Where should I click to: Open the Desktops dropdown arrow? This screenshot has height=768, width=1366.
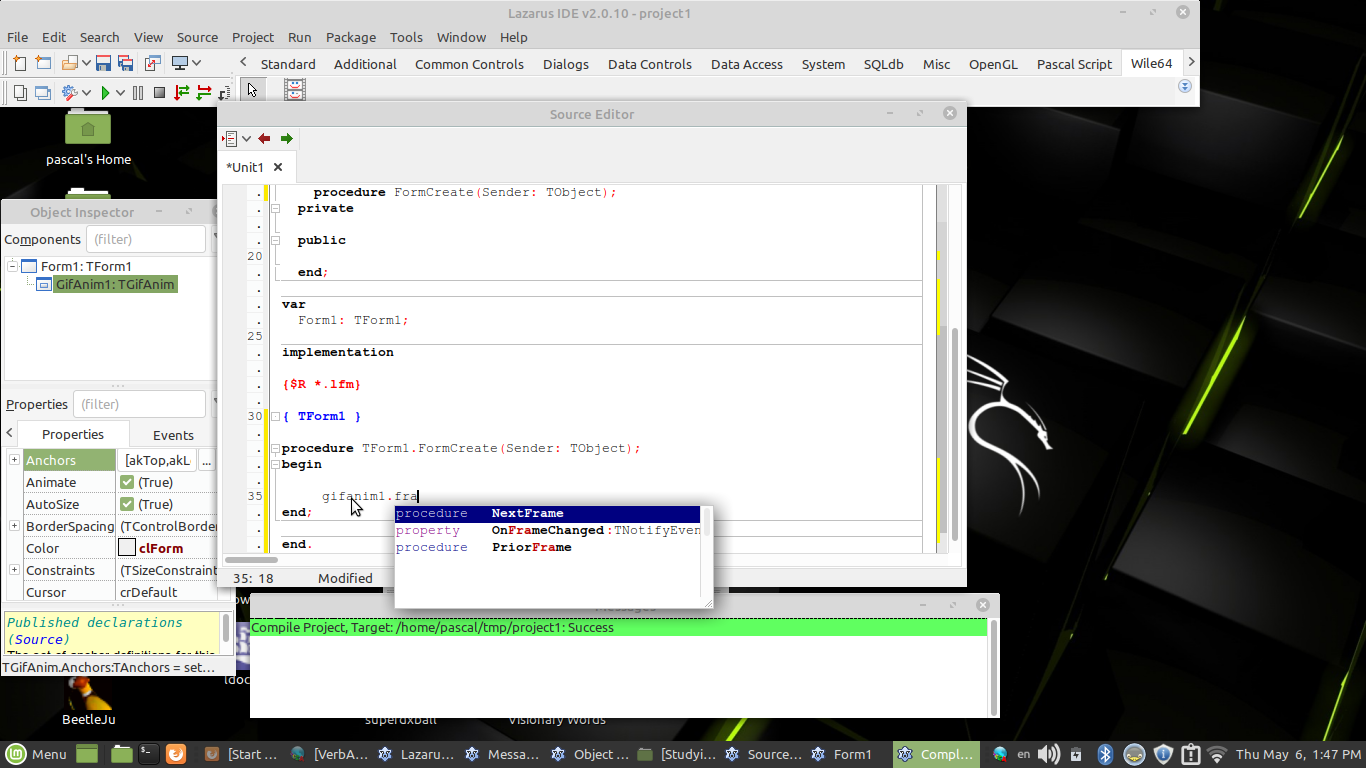pyautogui.click(x=197, y=63)
